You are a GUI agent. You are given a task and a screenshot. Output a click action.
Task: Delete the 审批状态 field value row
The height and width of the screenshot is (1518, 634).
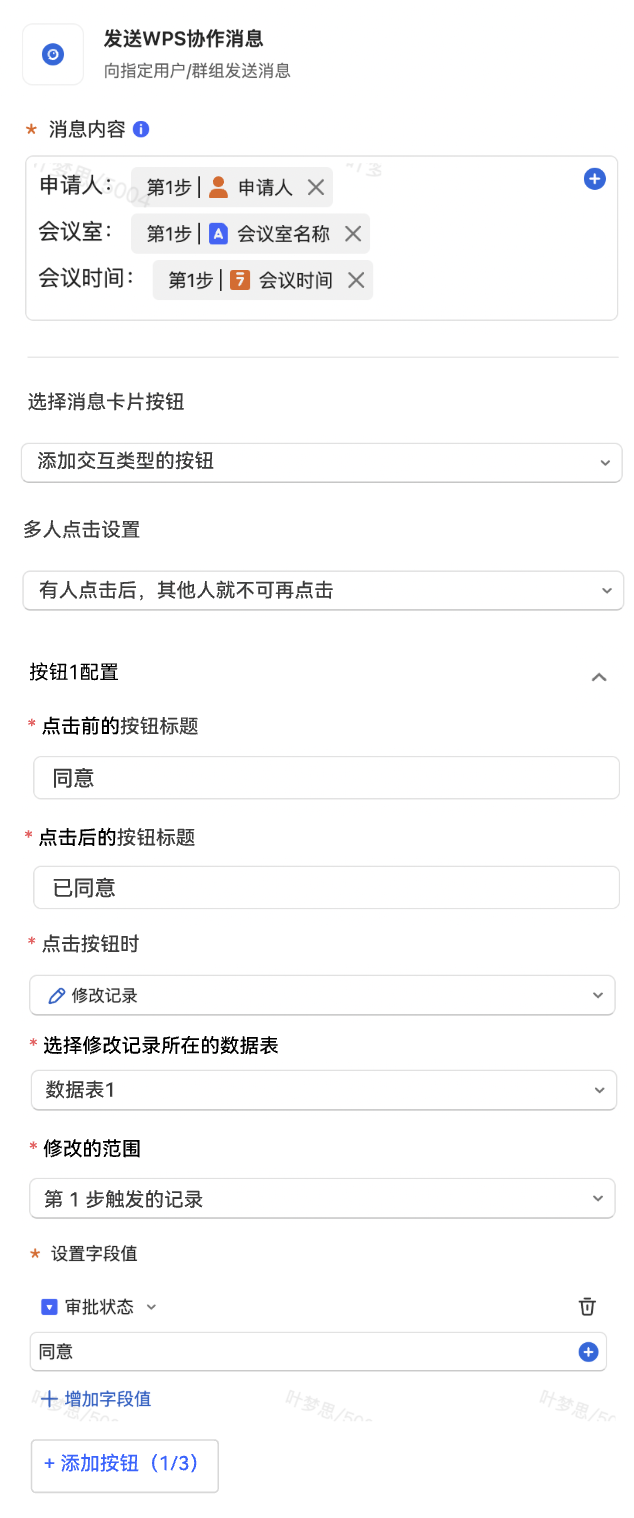pyautogui.click(x=588, y=1306)
